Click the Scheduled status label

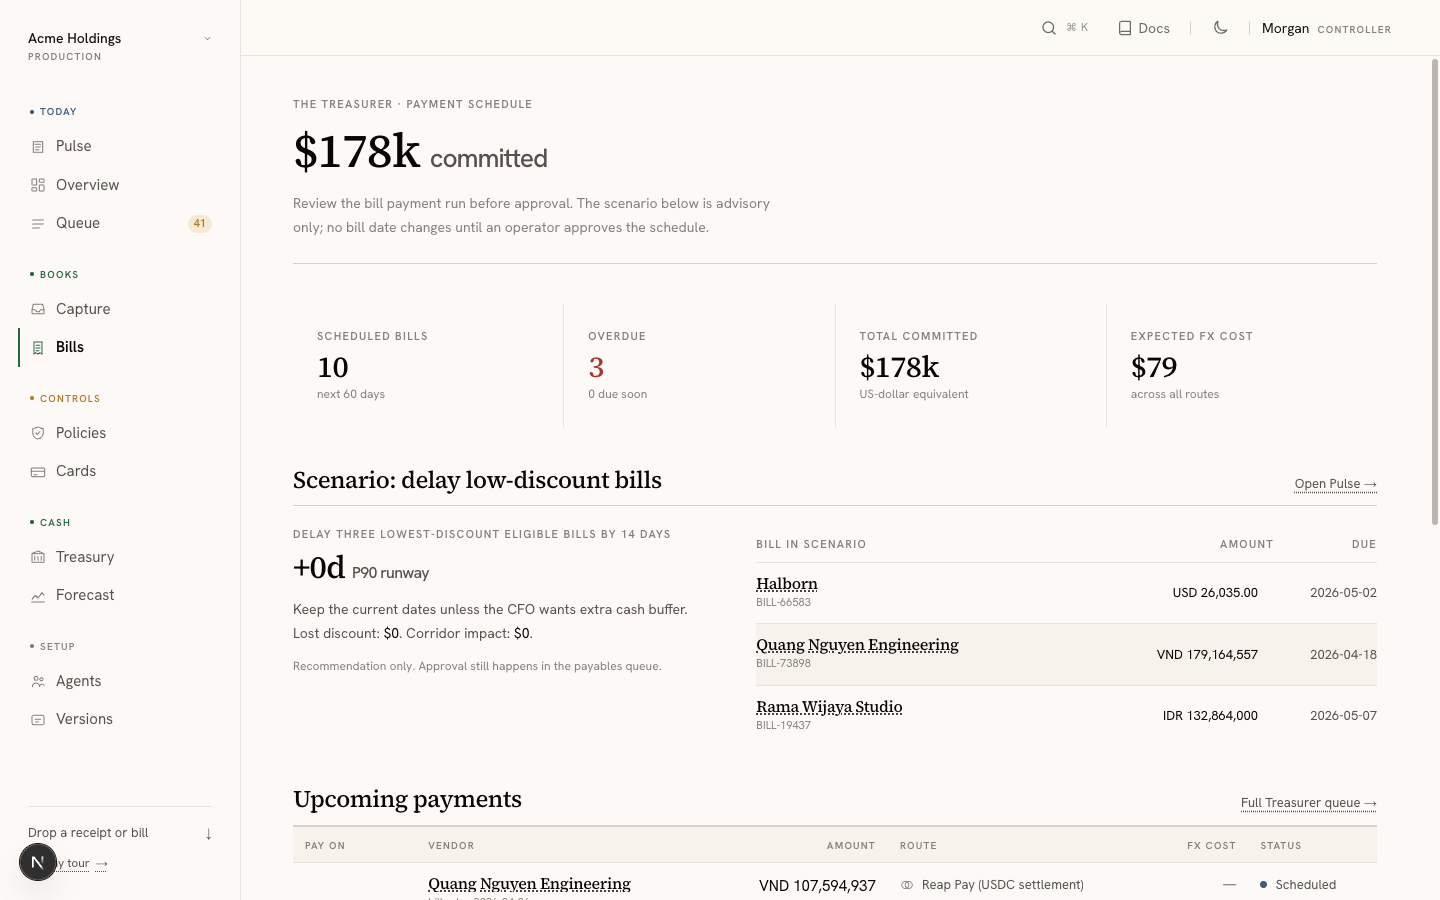pyautogui.click(x=1305, y=885)
